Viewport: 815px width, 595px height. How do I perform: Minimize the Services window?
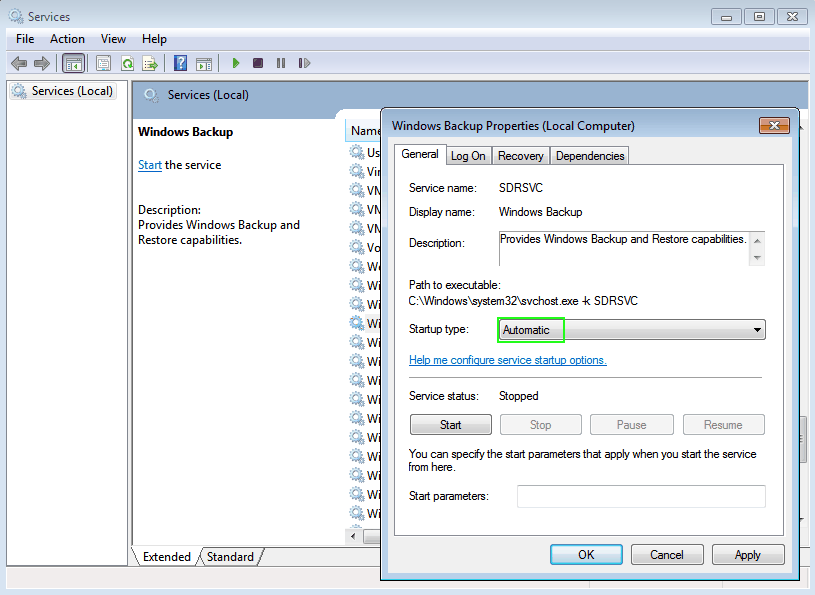(727, 17)
